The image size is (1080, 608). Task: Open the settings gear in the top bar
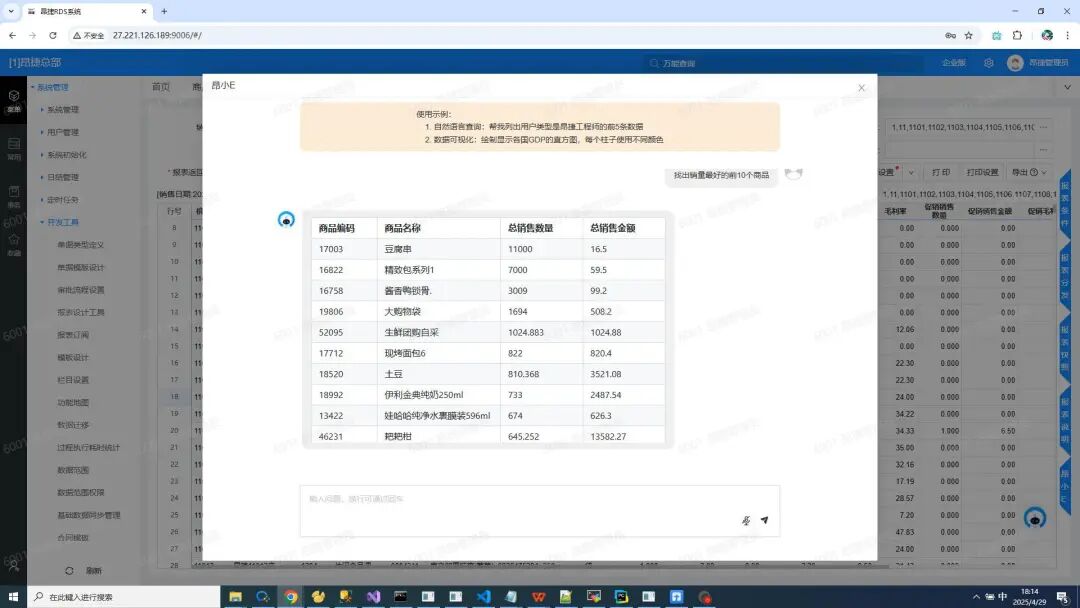click(x=988, y=62)
